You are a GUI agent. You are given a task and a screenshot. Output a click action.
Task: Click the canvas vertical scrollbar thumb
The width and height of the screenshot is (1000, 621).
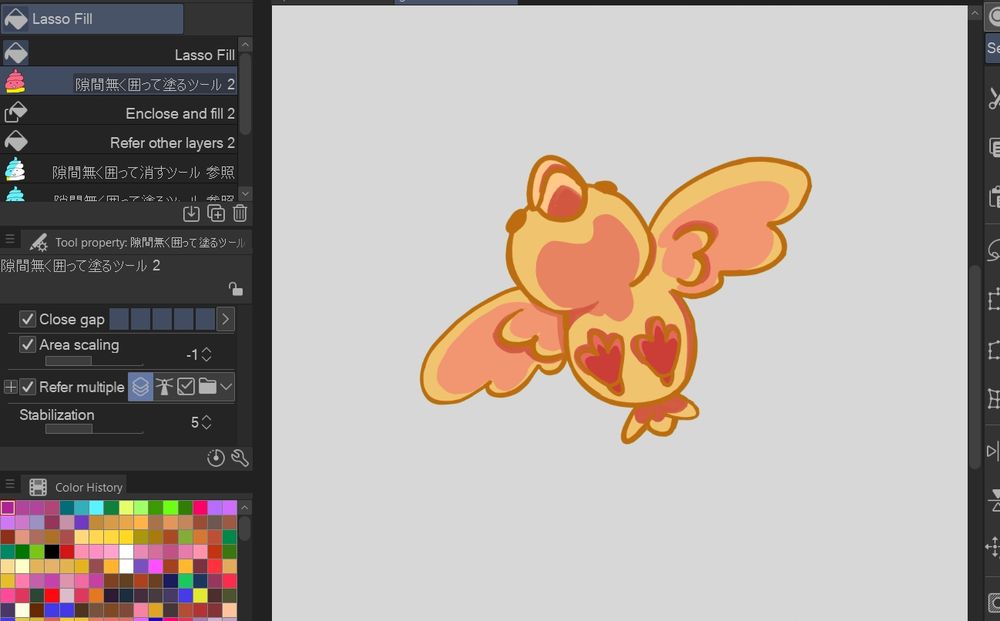pos(974,367)
